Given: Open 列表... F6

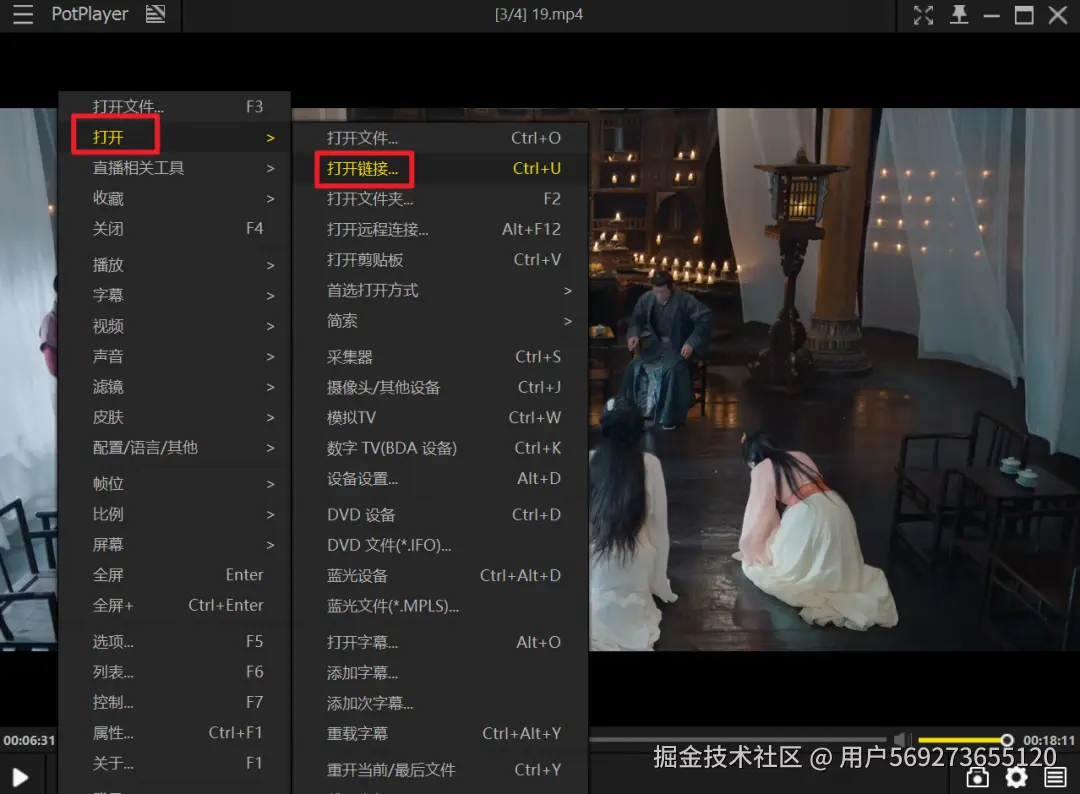Looking at the screenshot, I should (175, 672).
